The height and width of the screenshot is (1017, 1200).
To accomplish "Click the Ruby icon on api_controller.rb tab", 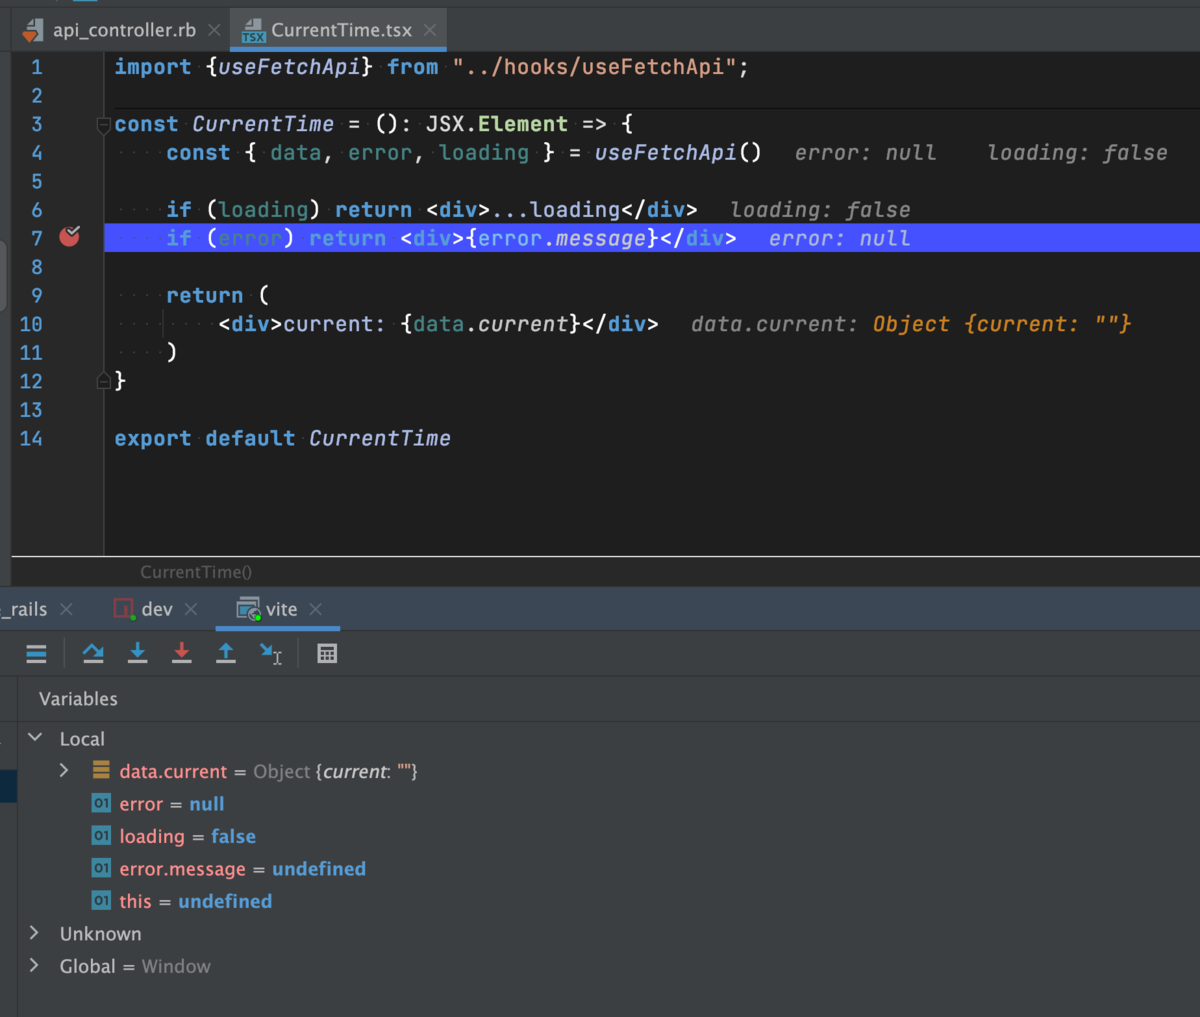I will (33, 30).
